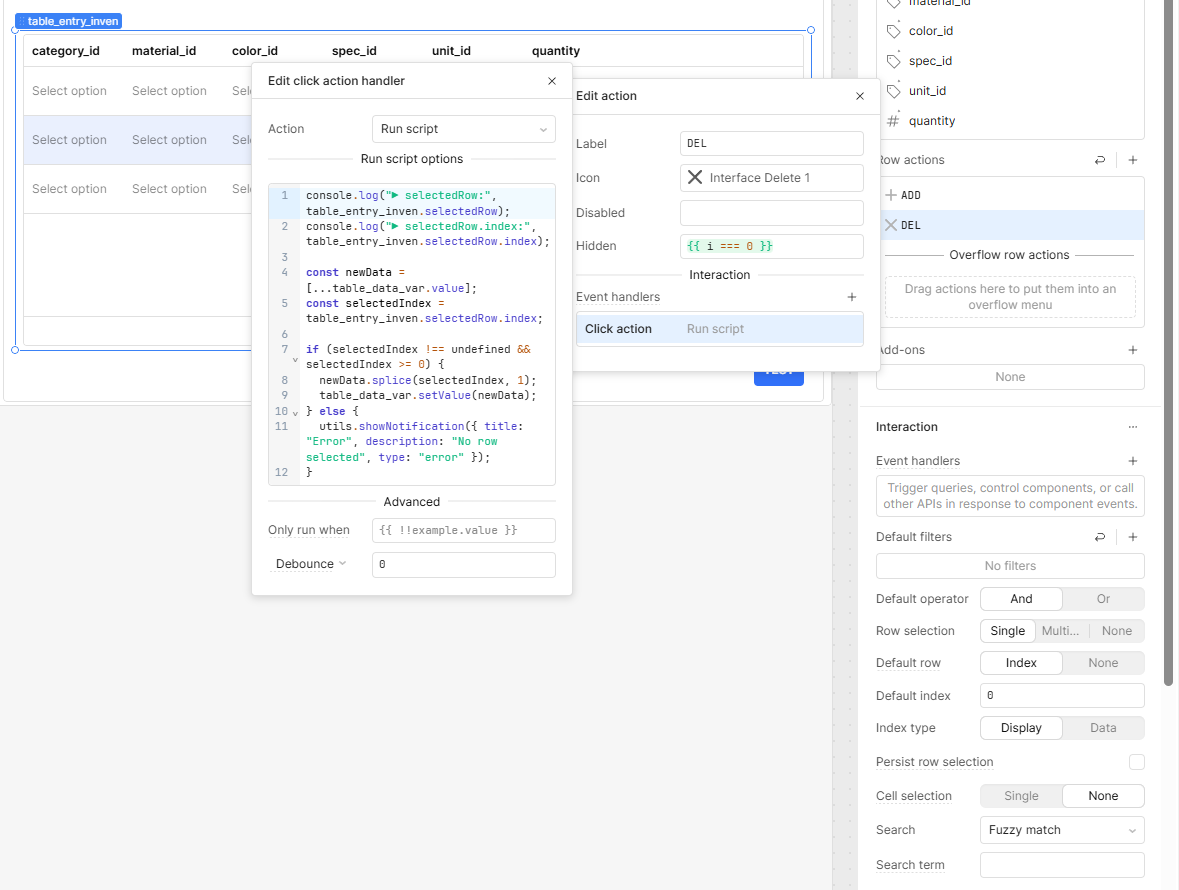Set default row to Index
This screenshot has width=1179, height=890.
pos(1021,663)
